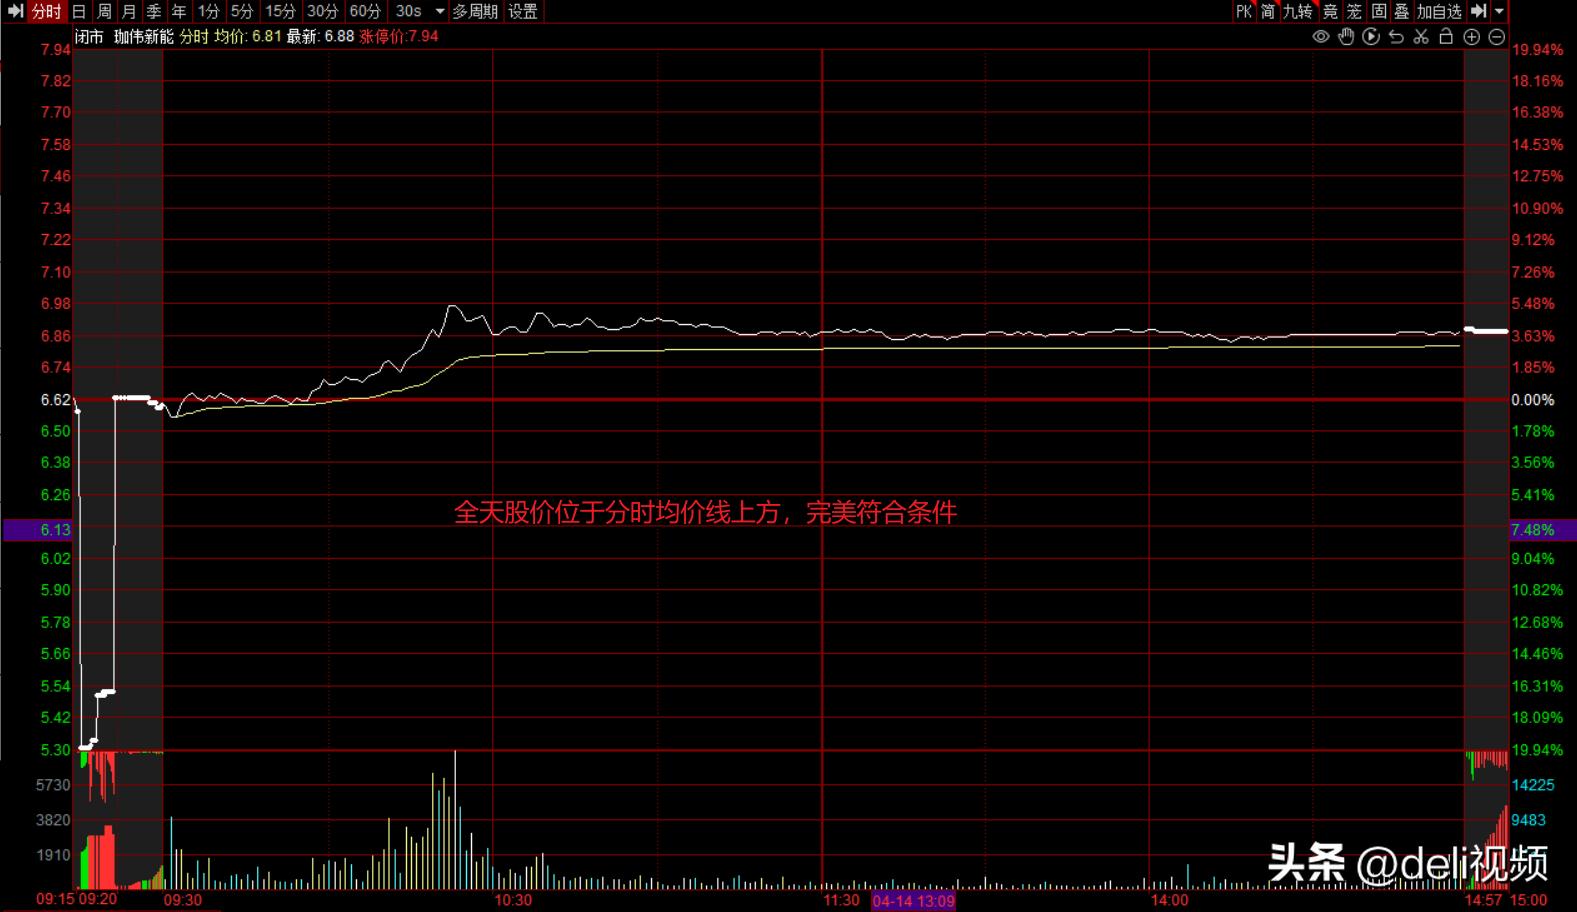The image size is (1577, 912).
Task: Select the 15分 period tab
Action: tap(280, 11)
